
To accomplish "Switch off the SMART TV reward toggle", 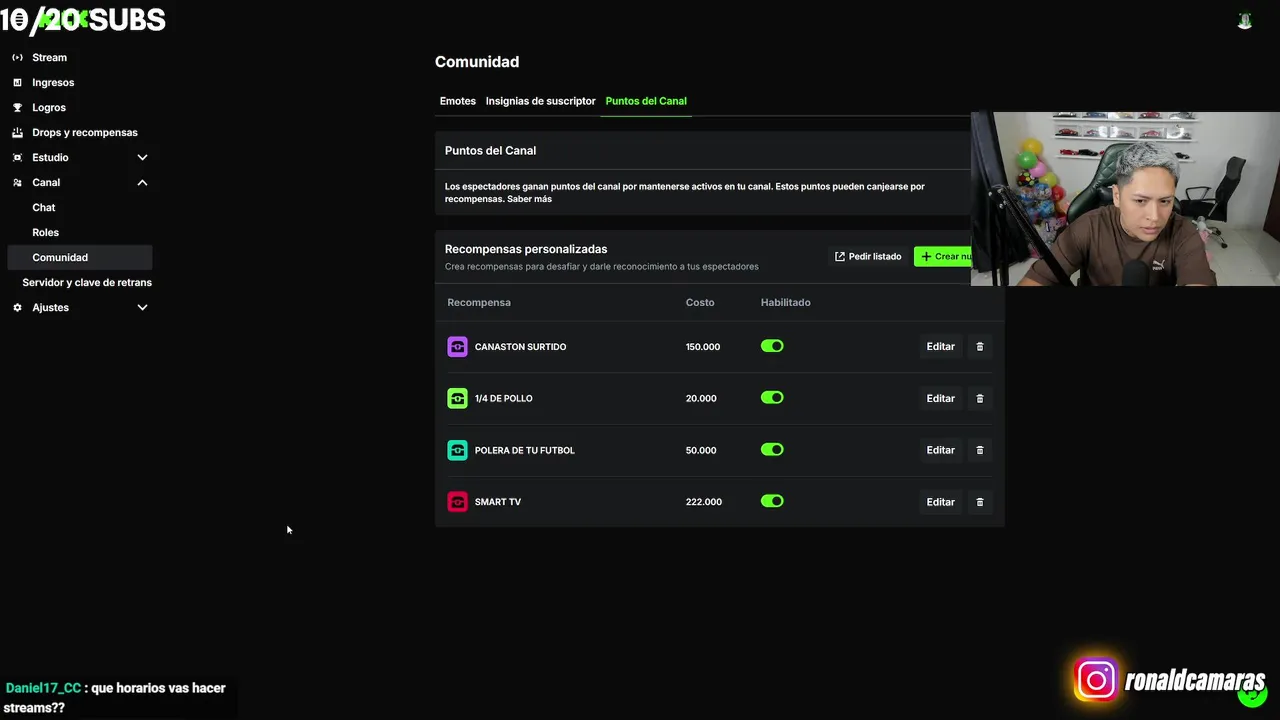I will (x=772, y=501).
